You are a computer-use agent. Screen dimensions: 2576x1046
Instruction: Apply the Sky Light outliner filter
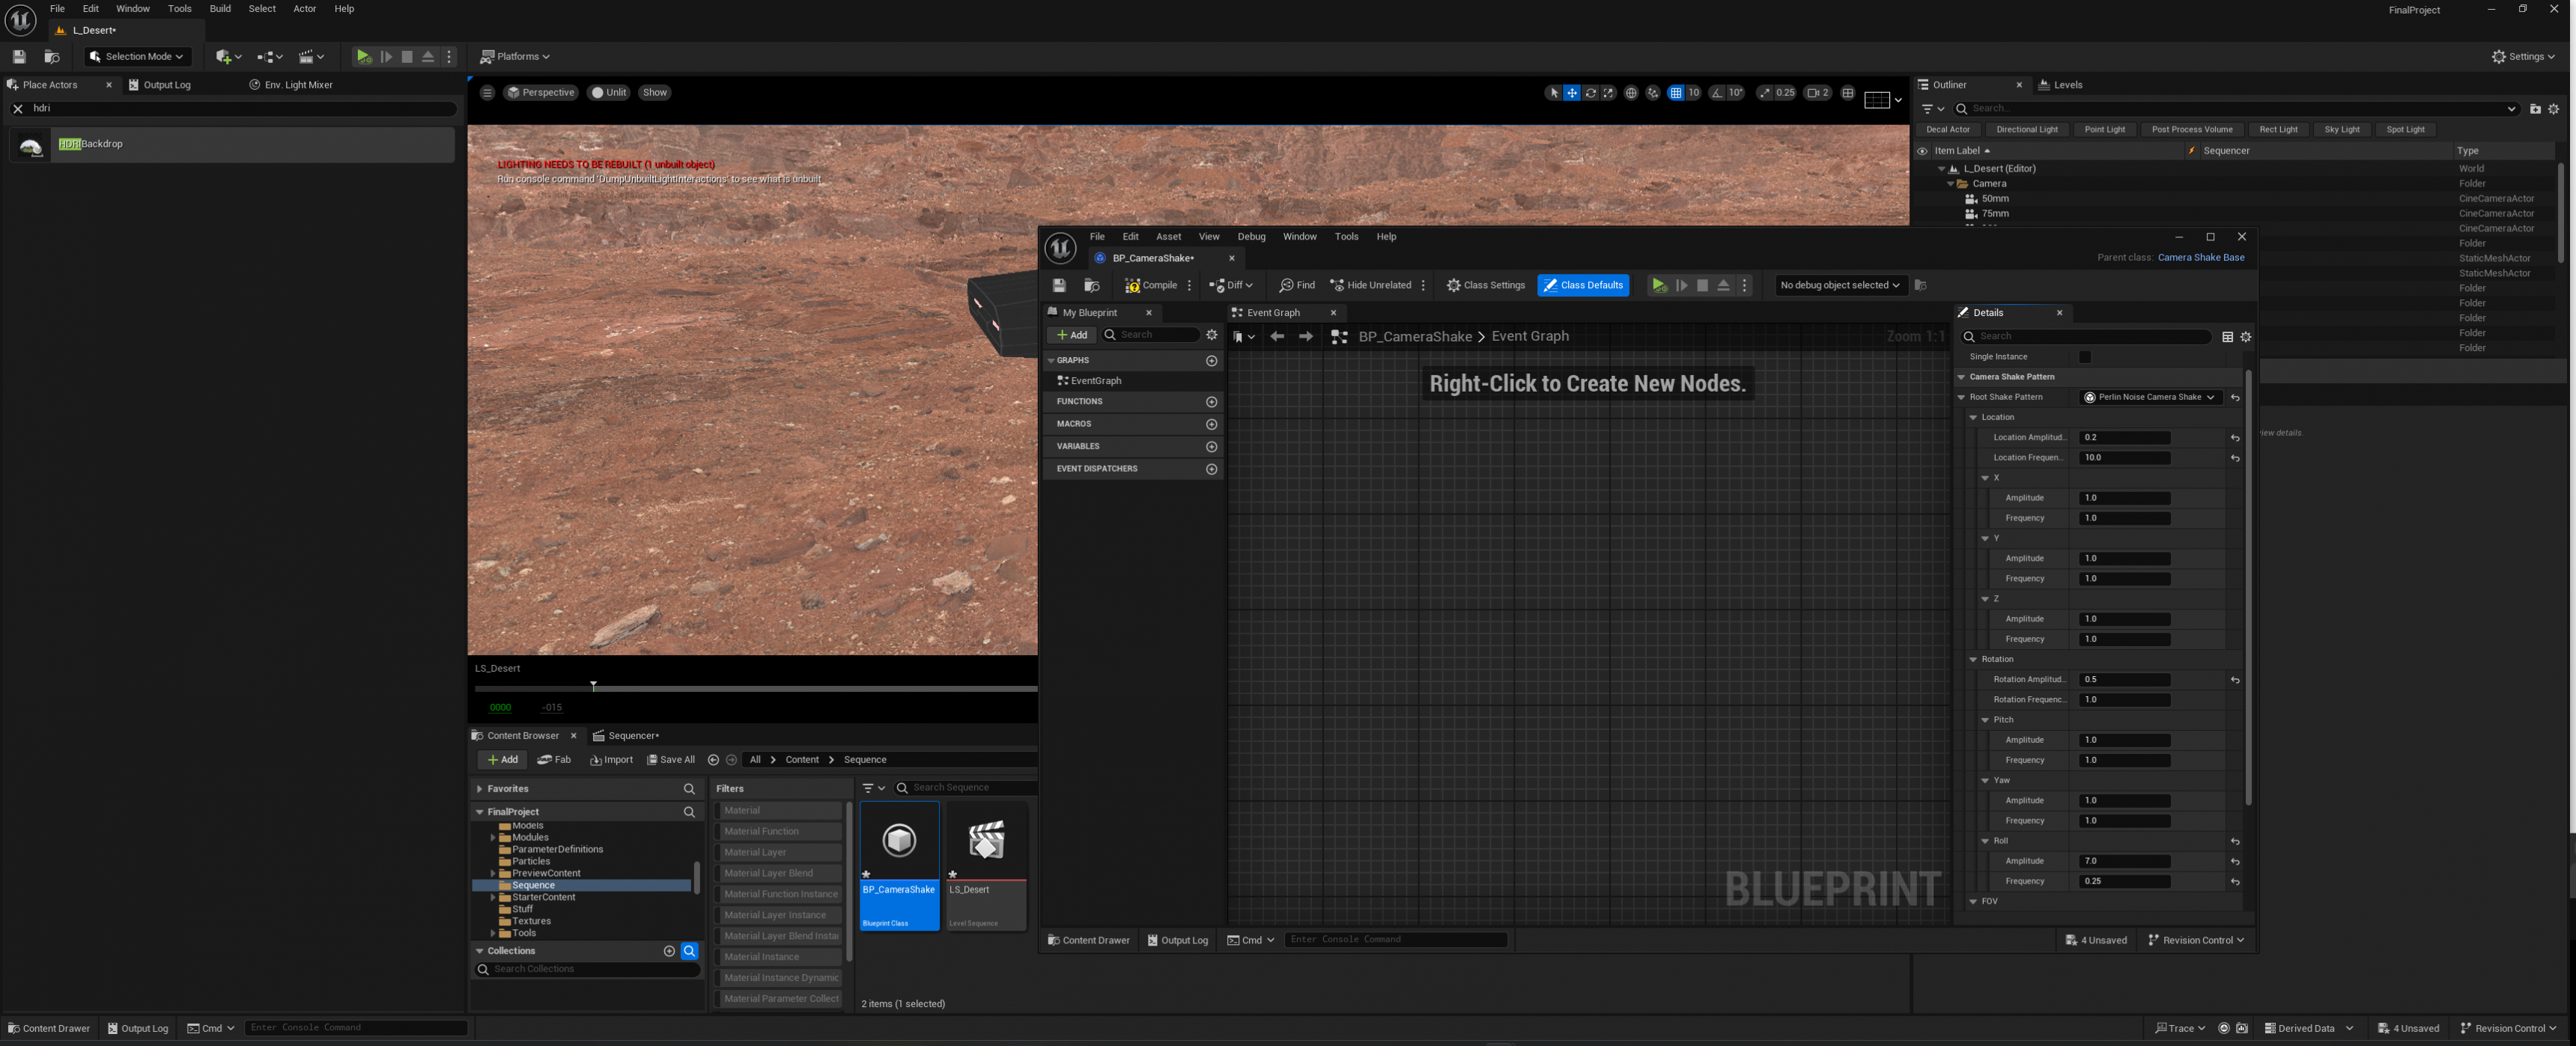point(2342,130)
